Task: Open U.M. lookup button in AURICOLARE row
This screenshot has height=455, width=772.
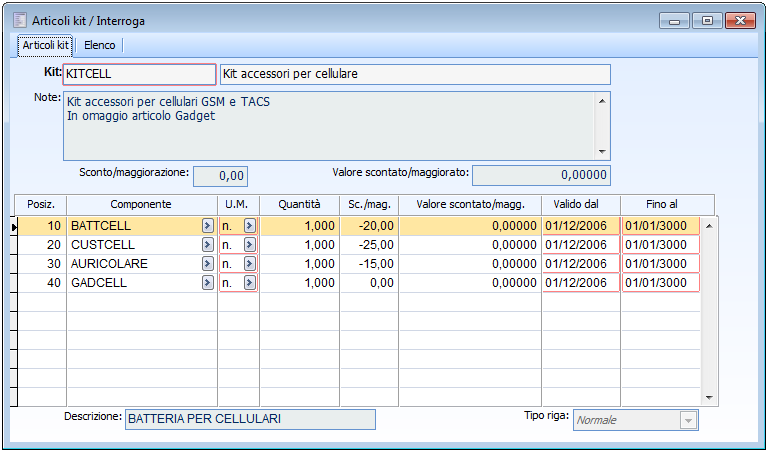Action: (x=250, y=264)
